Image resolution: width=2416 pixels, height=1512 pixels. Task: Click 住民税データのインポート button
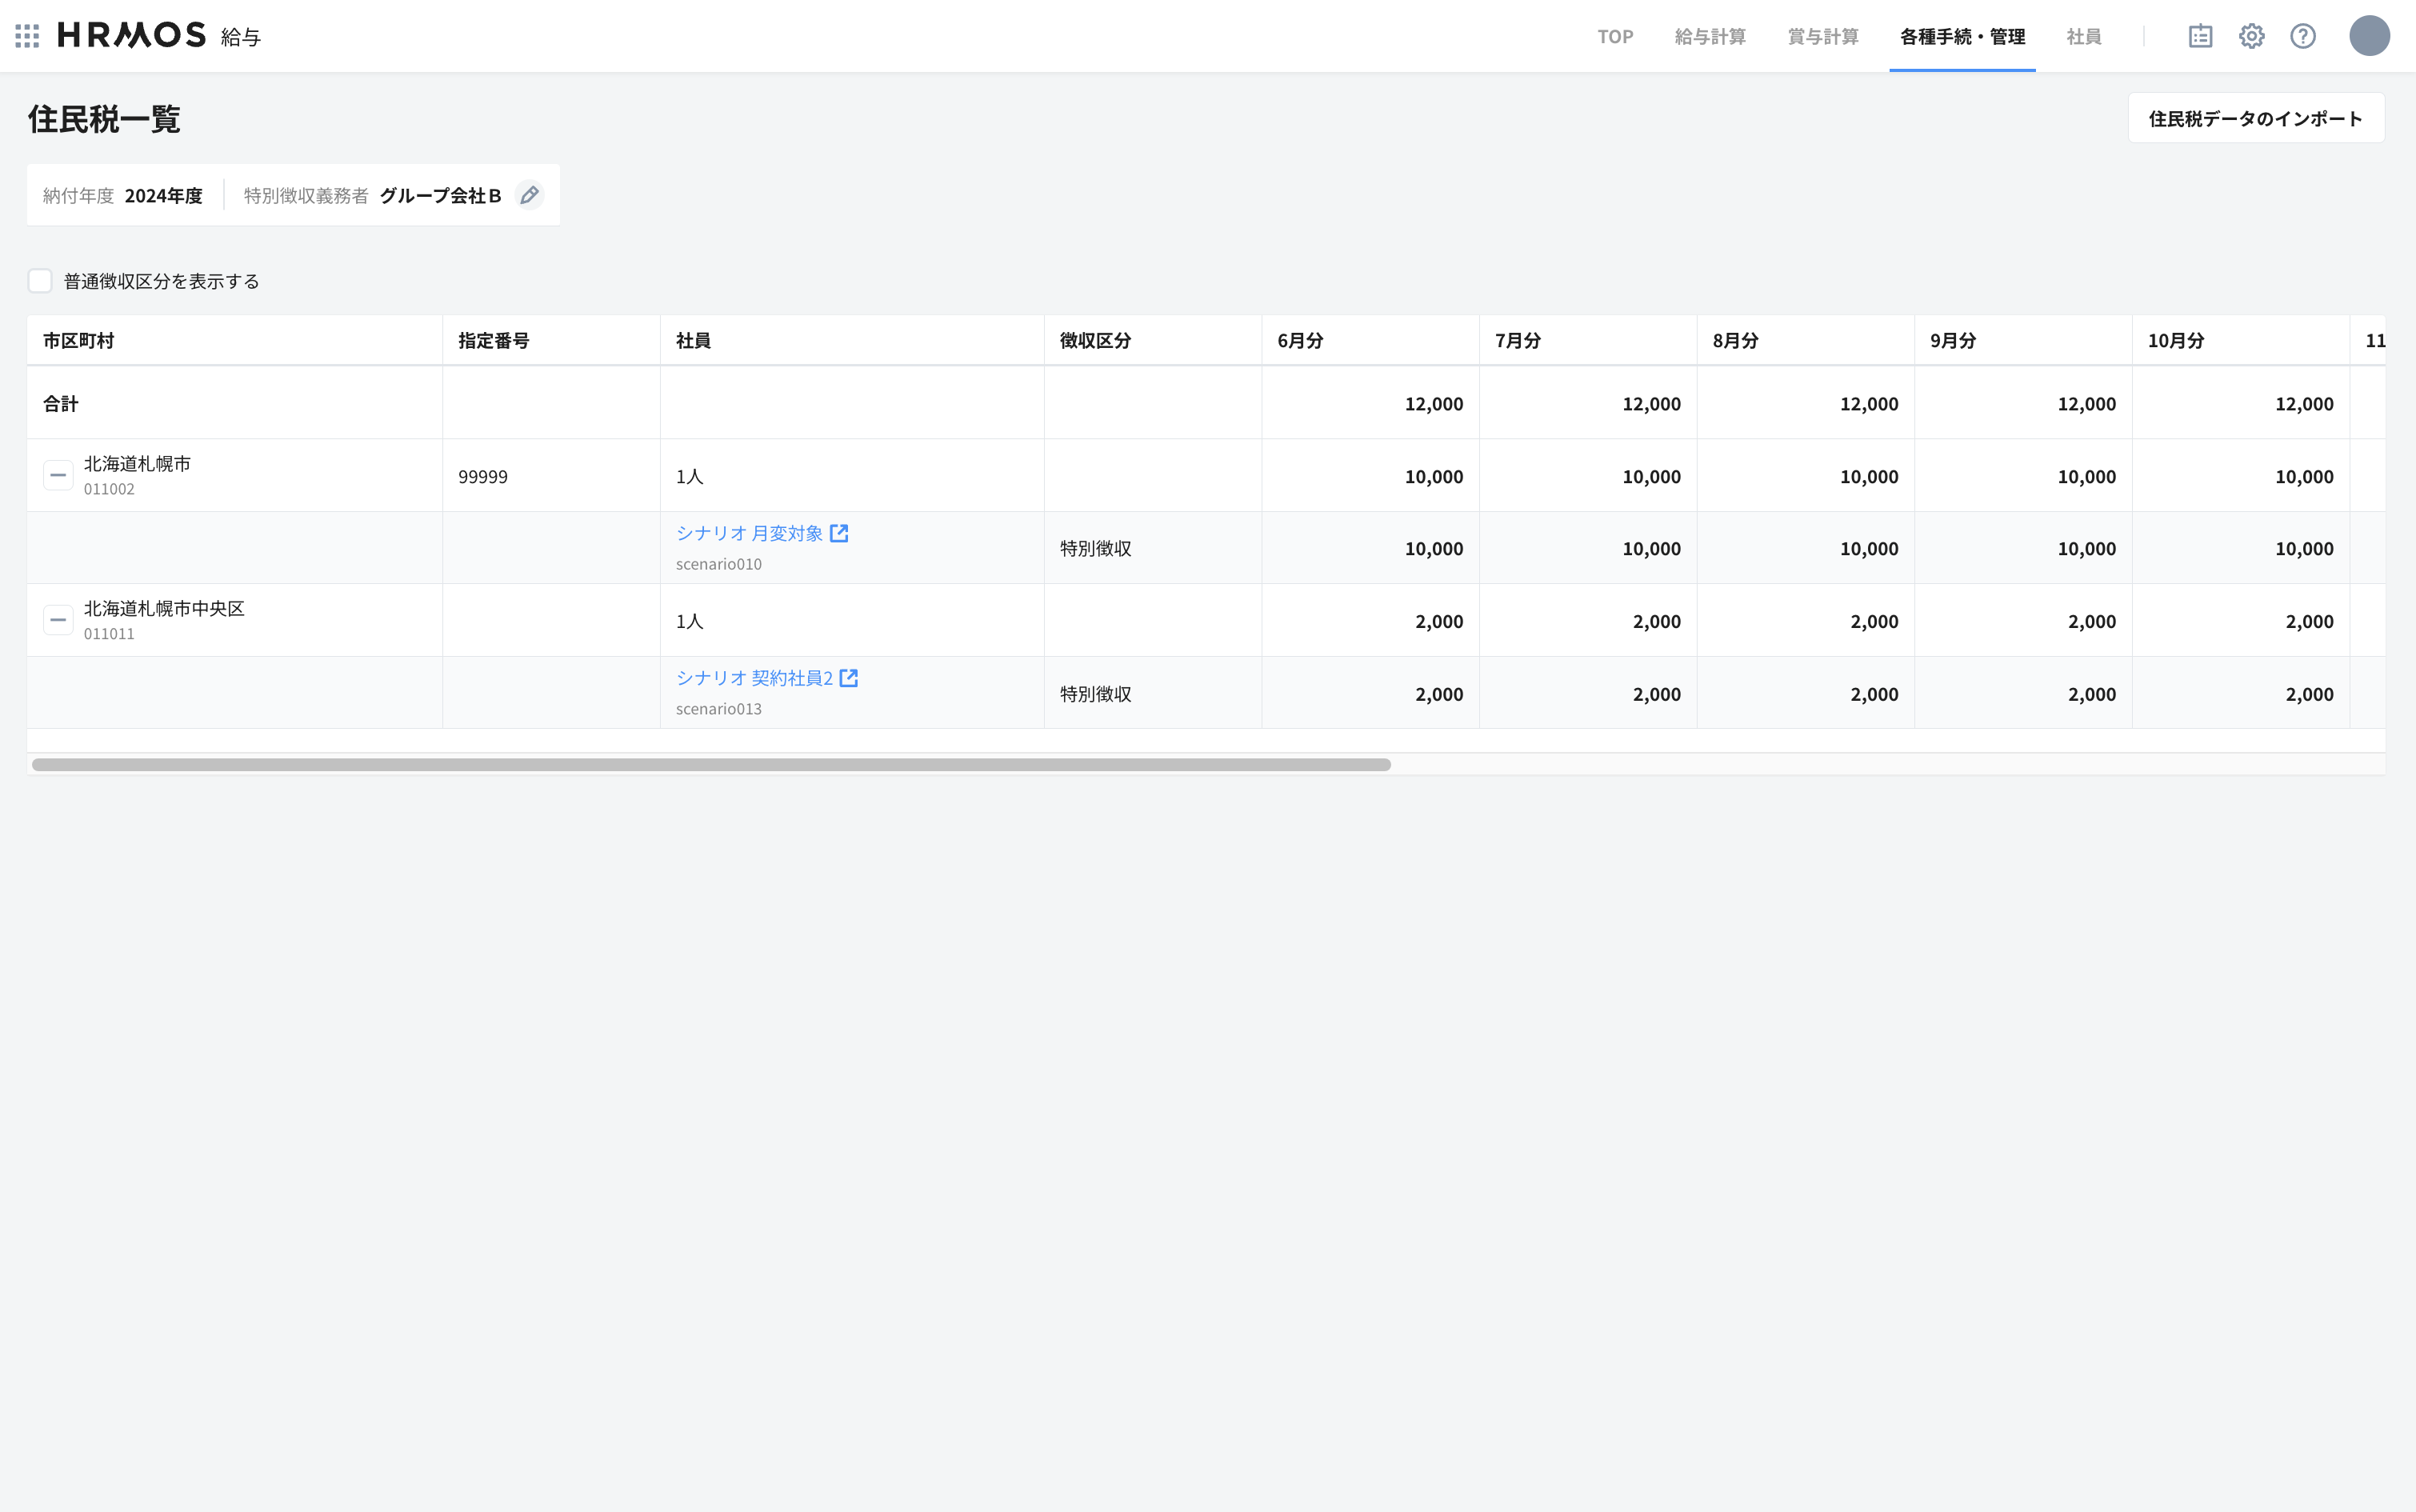click(x=2255, y=118)
